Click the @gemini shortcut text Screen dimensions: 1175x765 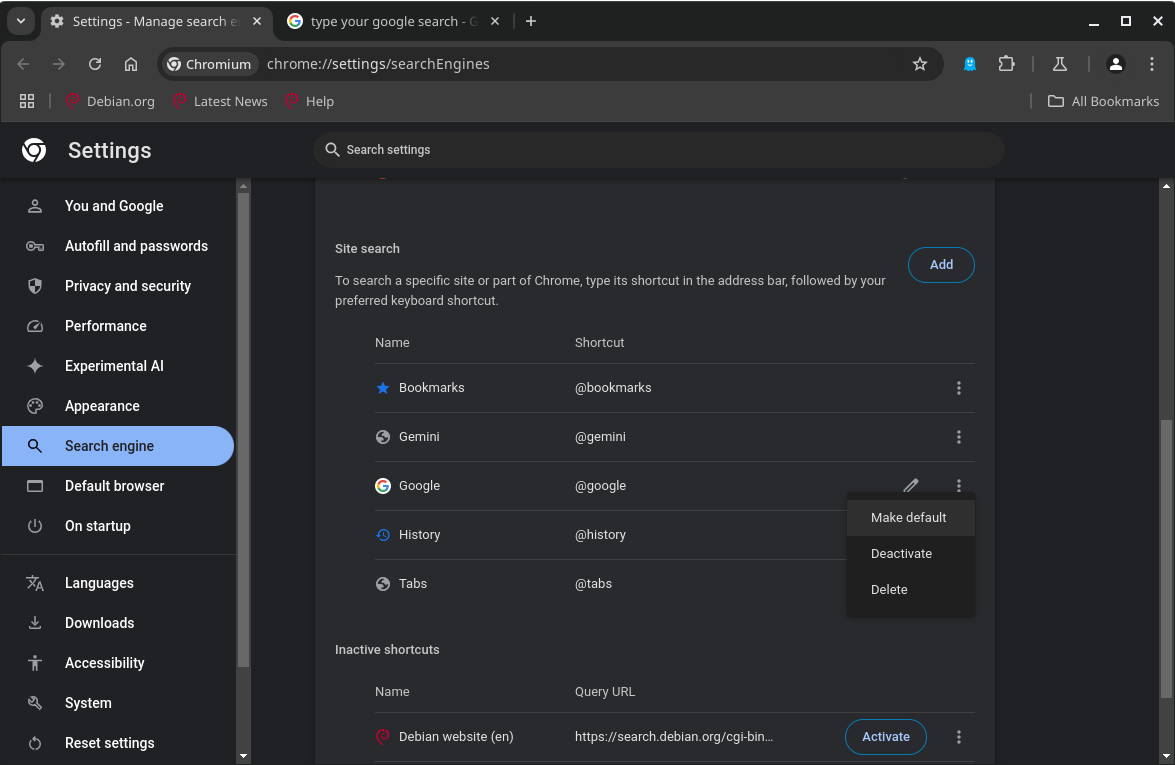pos(600,437)
